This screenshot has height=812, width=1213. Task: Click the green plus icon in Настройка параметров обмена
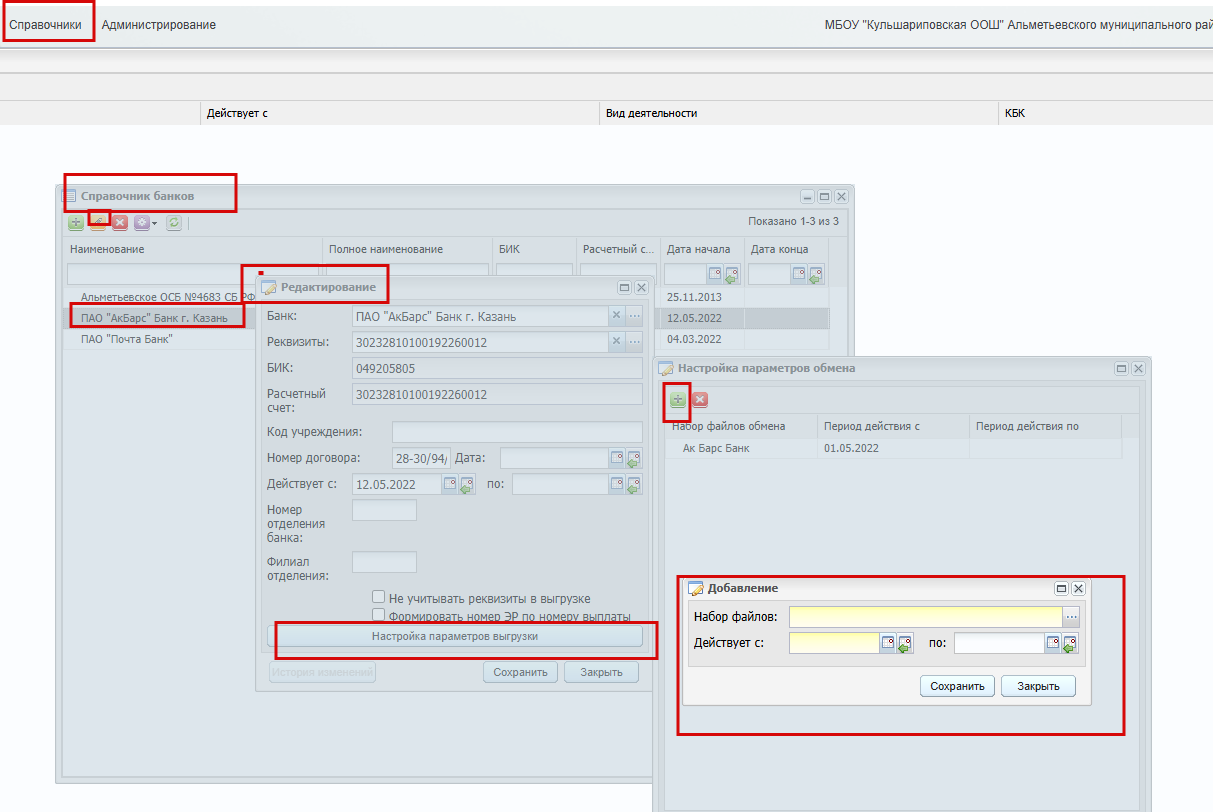pos(678,399)
